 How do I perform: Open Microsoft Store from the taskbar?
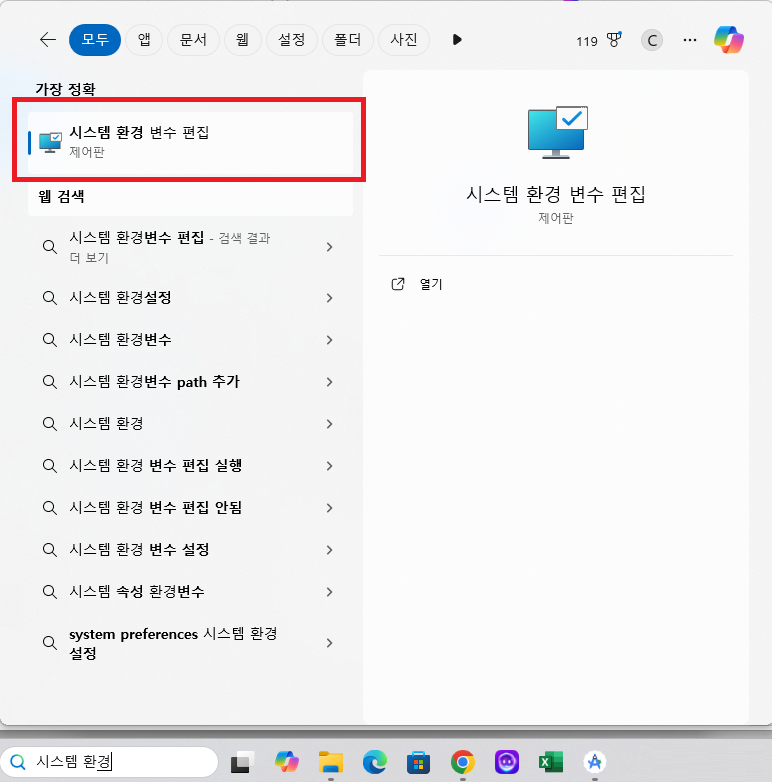coord(418,762)
